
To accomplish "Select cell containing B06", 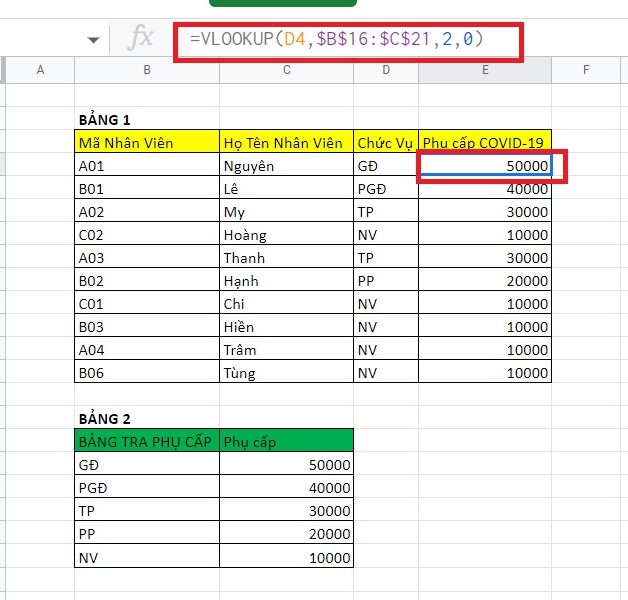I will (147, 372).
